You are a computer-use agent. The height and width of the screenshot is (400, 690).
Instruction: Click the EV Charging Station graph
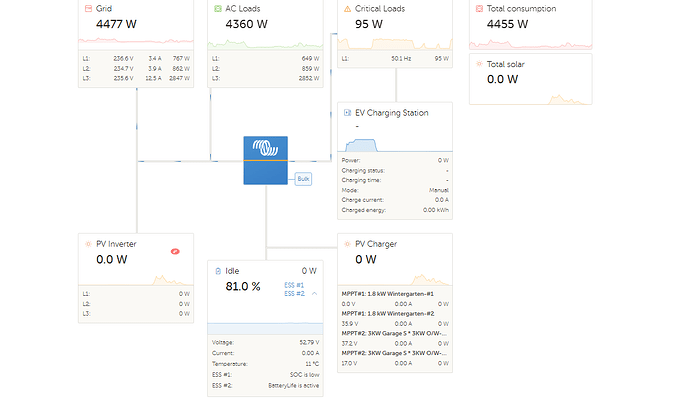click(395, 145)
